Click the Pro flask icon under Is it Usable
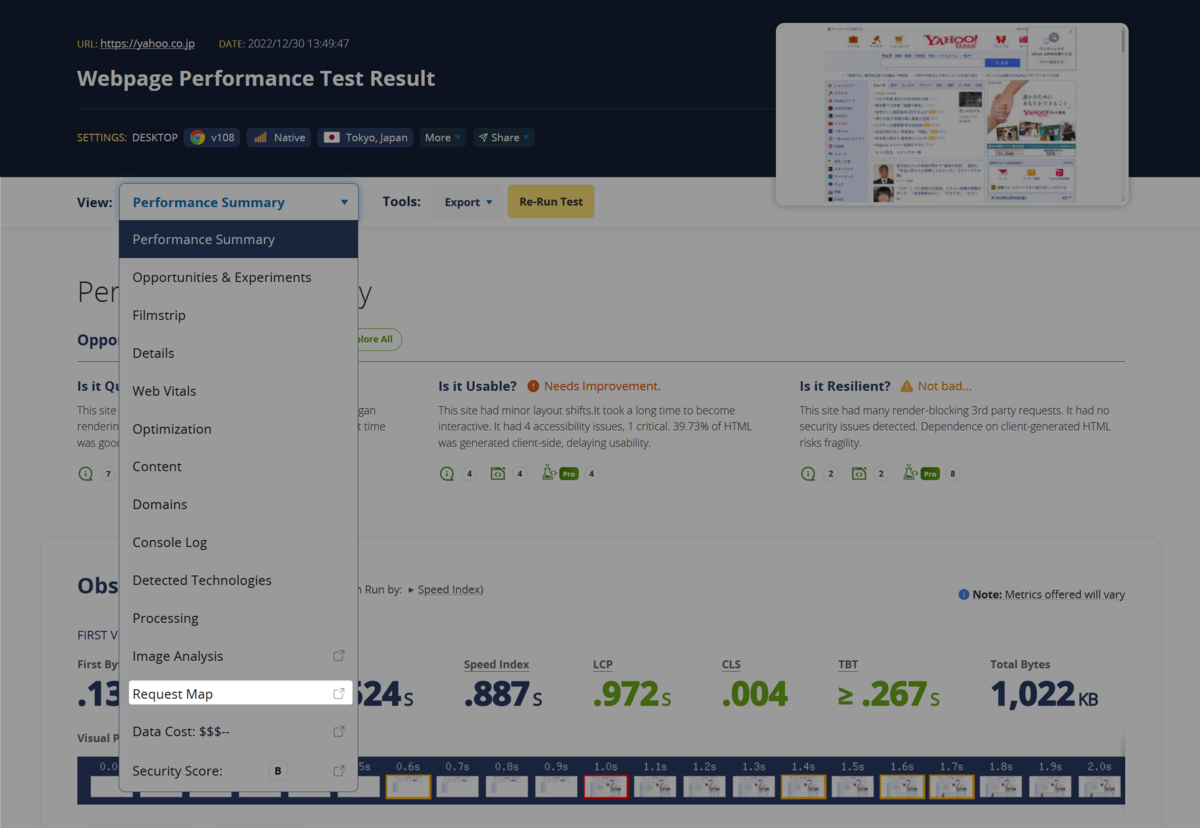1200x828 pixels. pos(560,473)
